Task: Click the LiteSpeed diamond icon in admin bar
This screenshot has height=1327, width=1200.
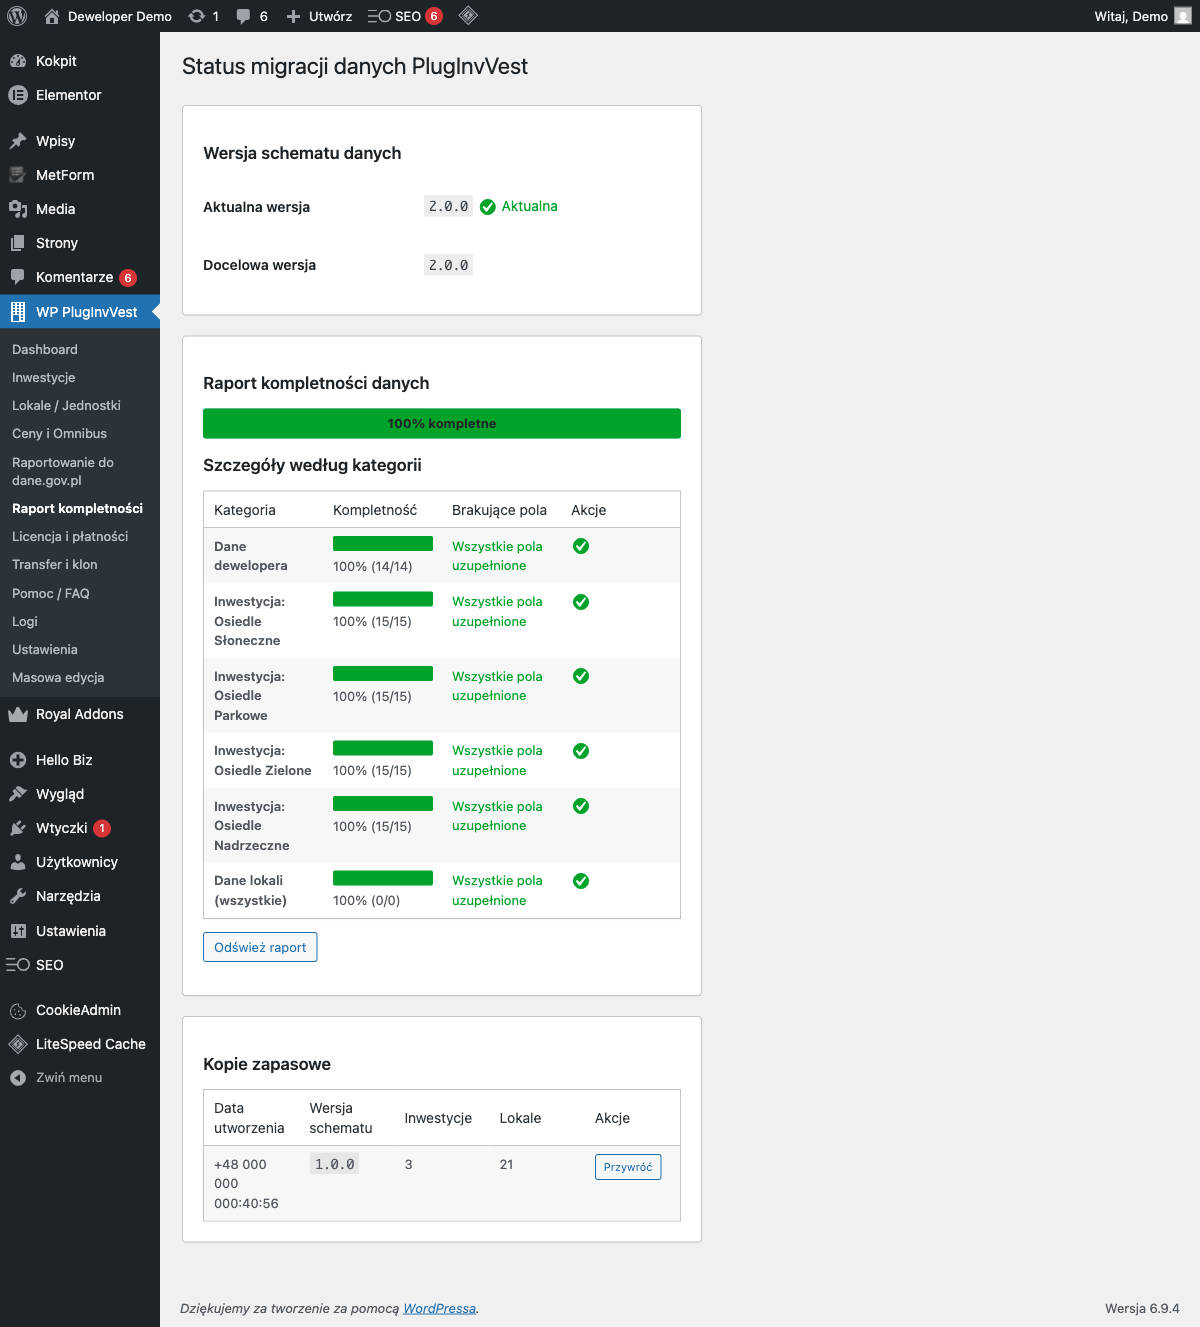Action: [467, 15]
